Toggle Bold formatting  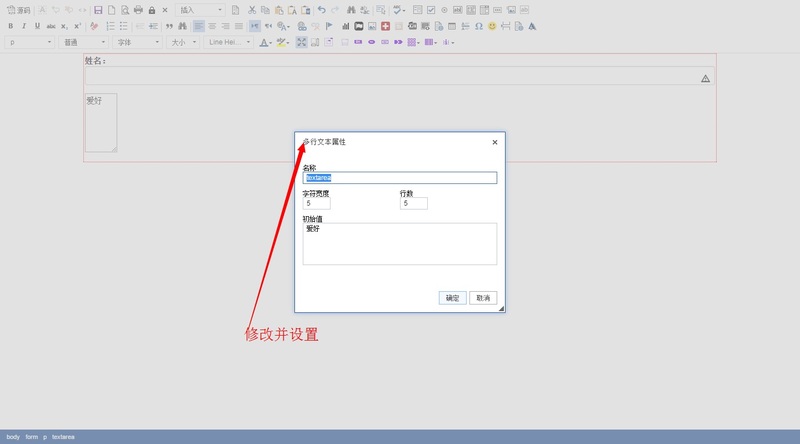click(10, 26)
